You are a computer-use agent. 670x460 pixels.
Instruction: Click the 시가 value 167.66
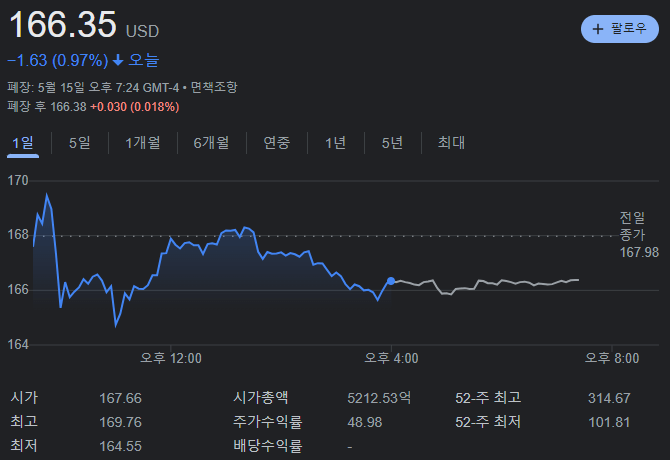(x=120, y=398)
